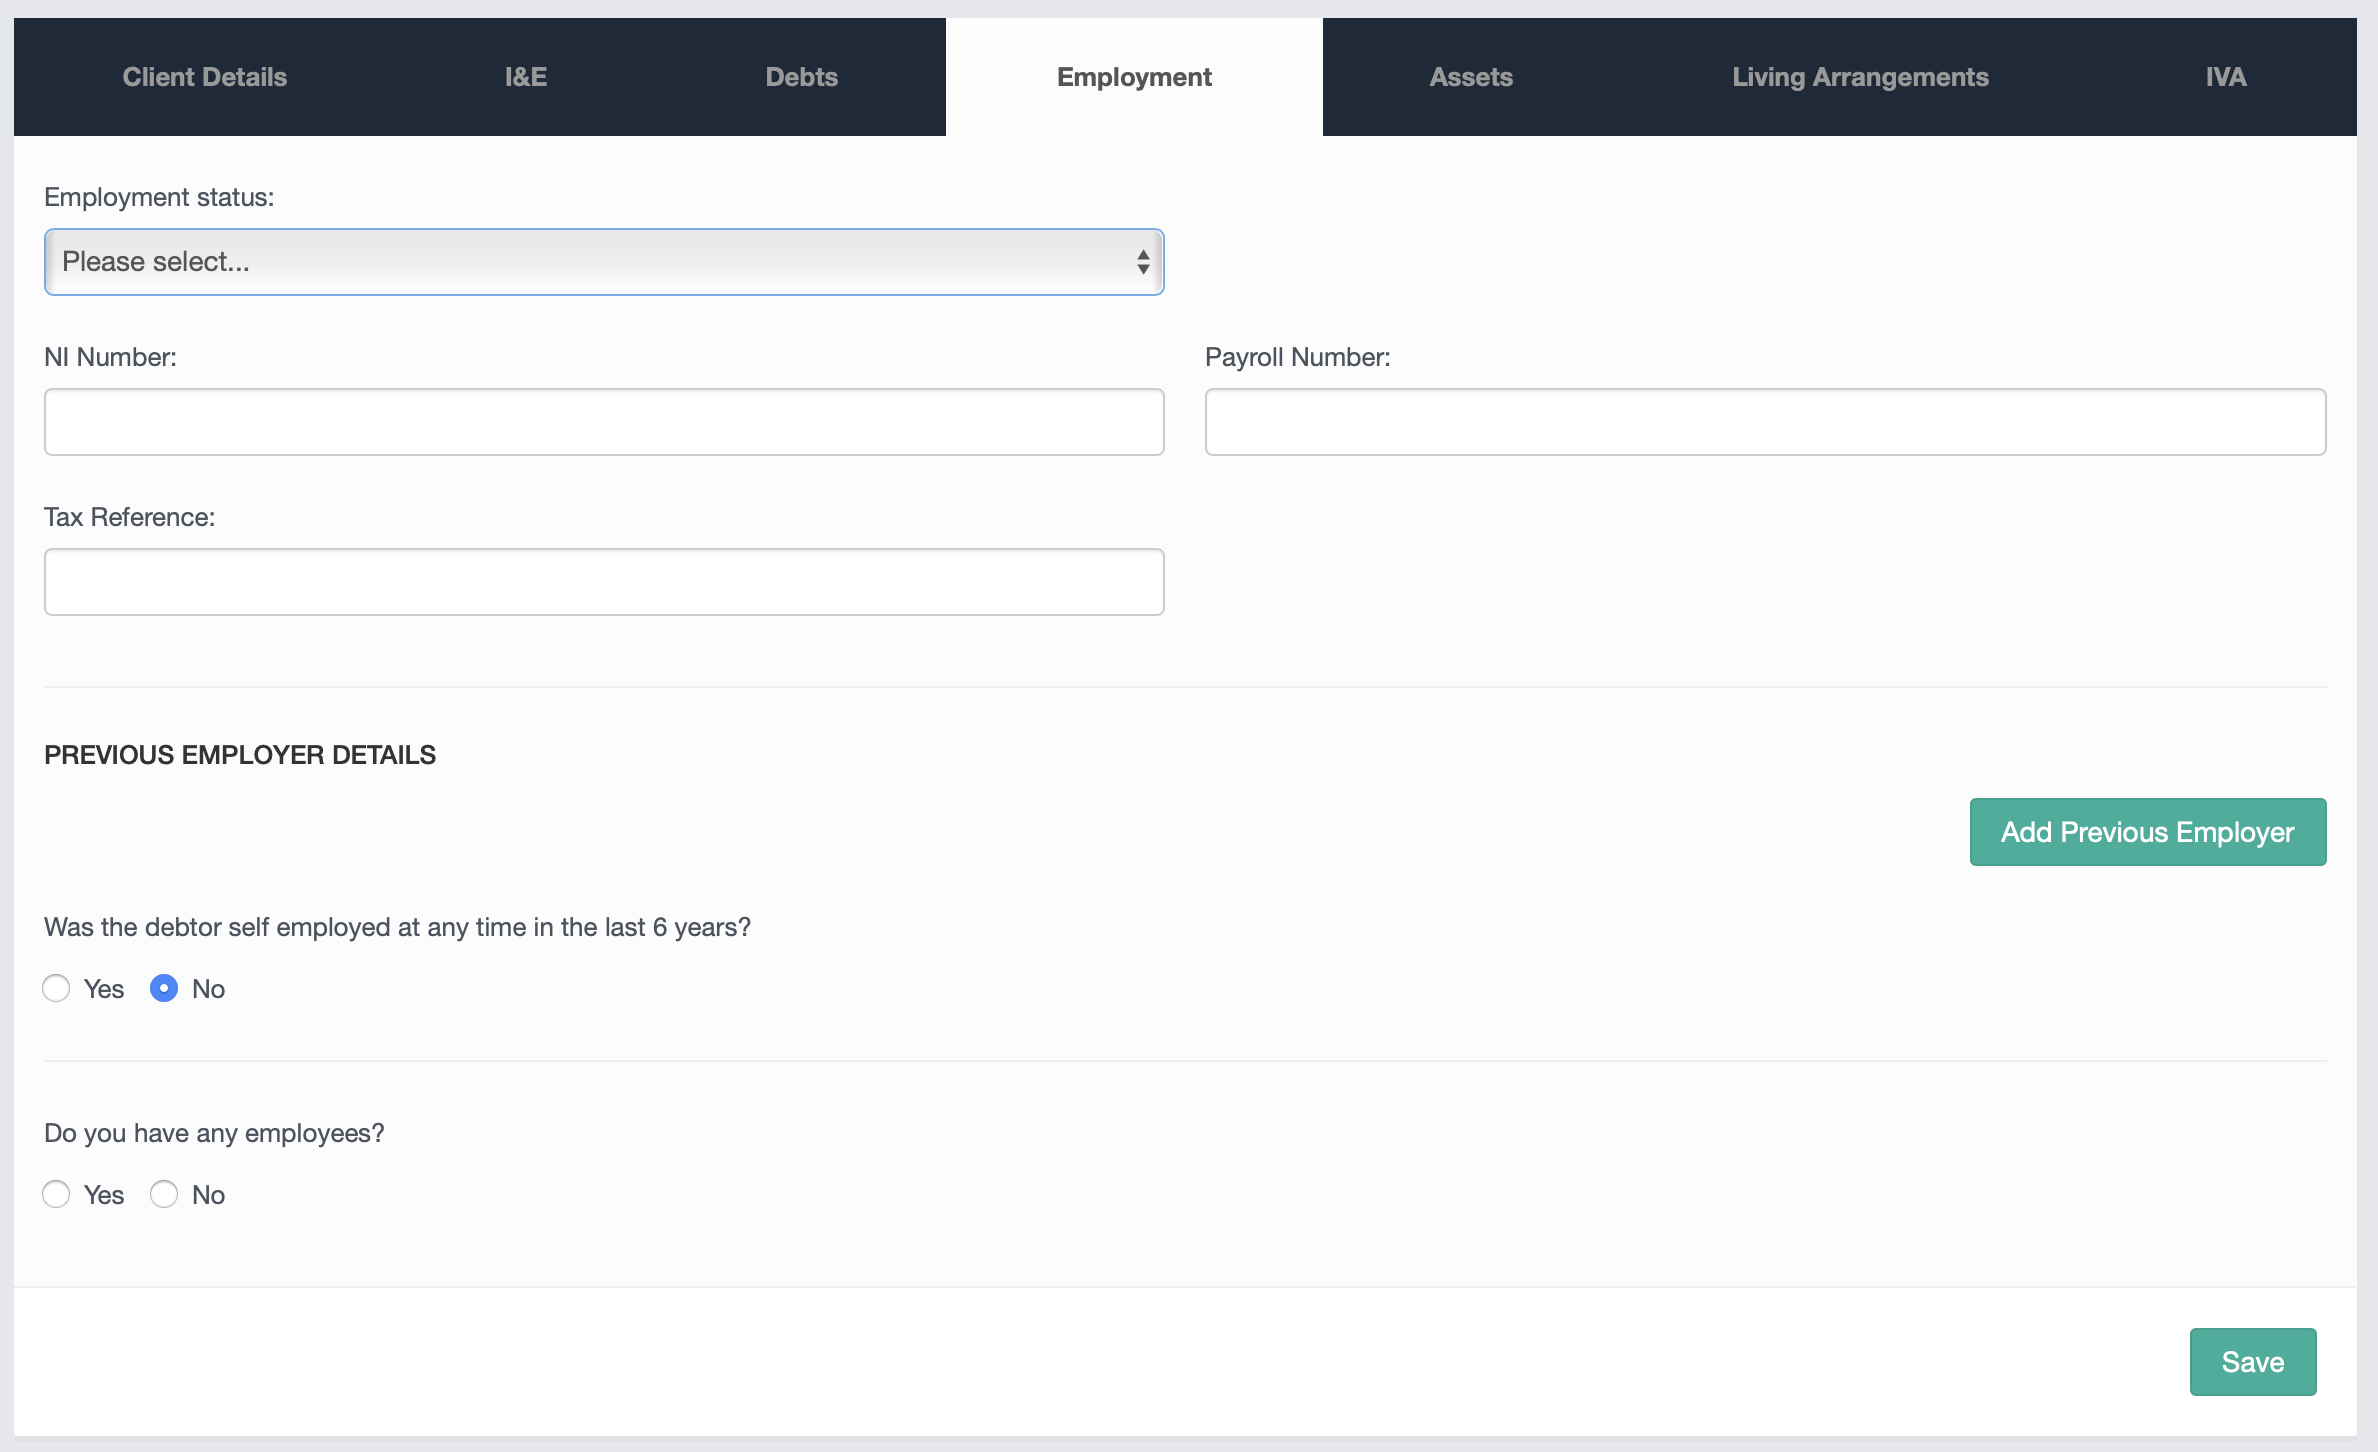Select Yes for self employed question
The image size is (2378, 1452).
[56, 988]
